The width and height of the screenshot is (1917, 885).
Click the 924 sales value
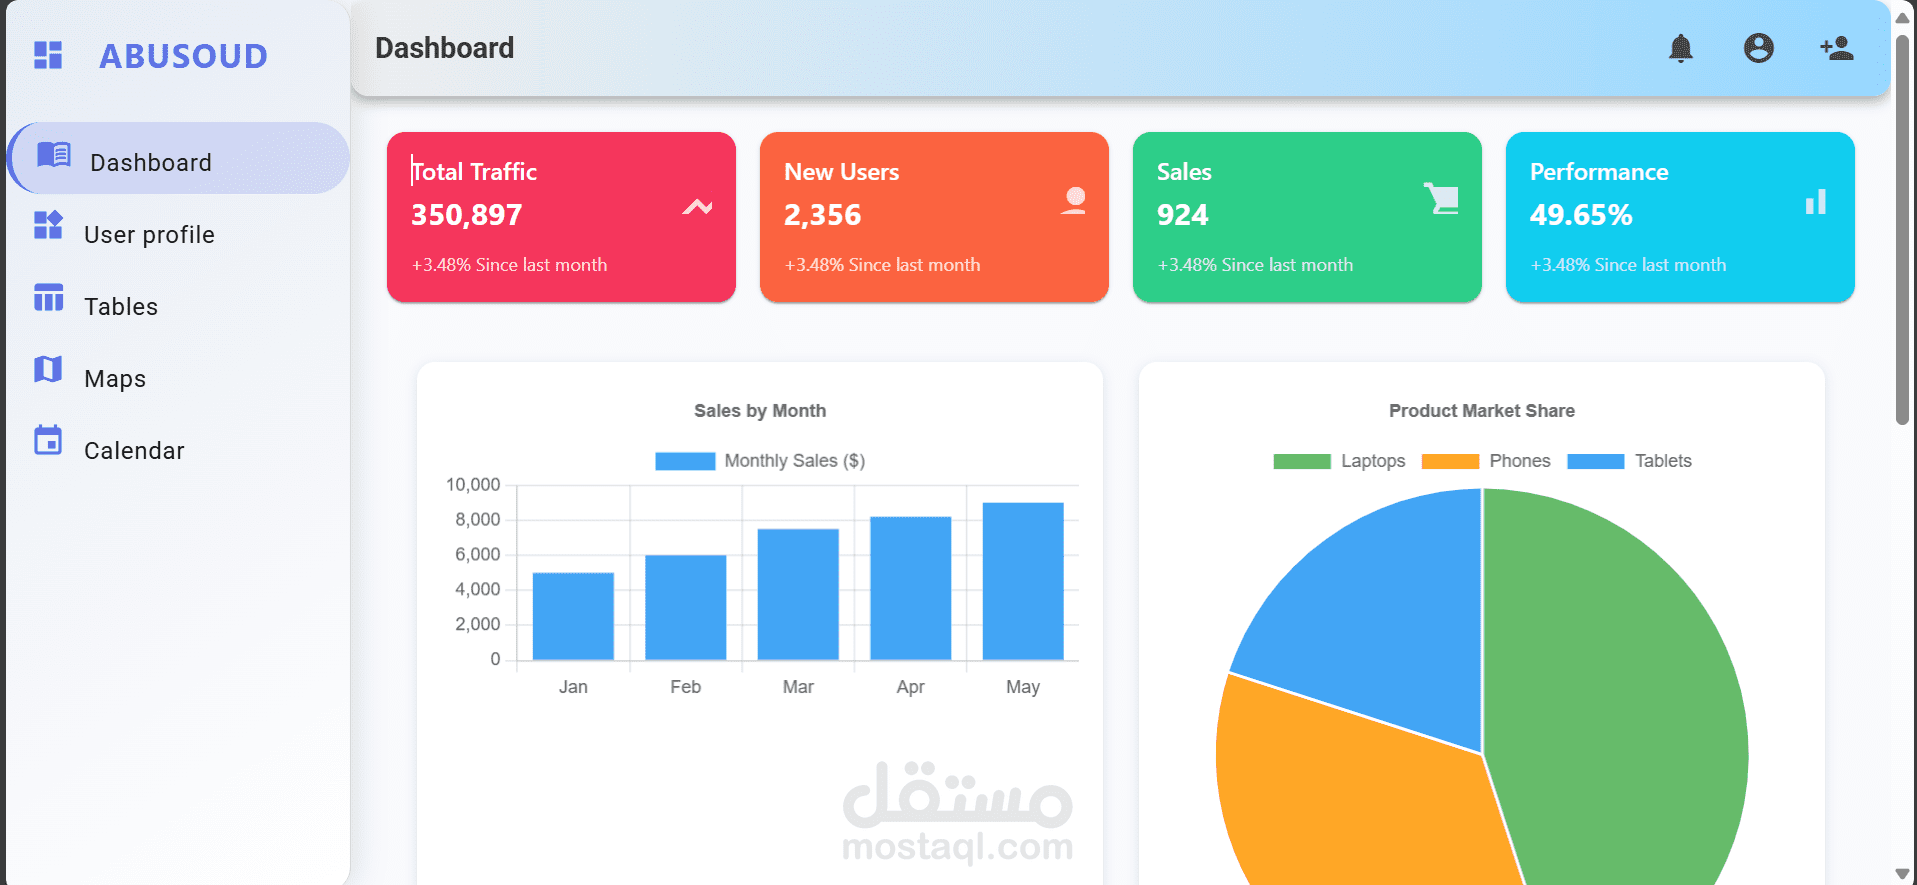point(1183,215)
